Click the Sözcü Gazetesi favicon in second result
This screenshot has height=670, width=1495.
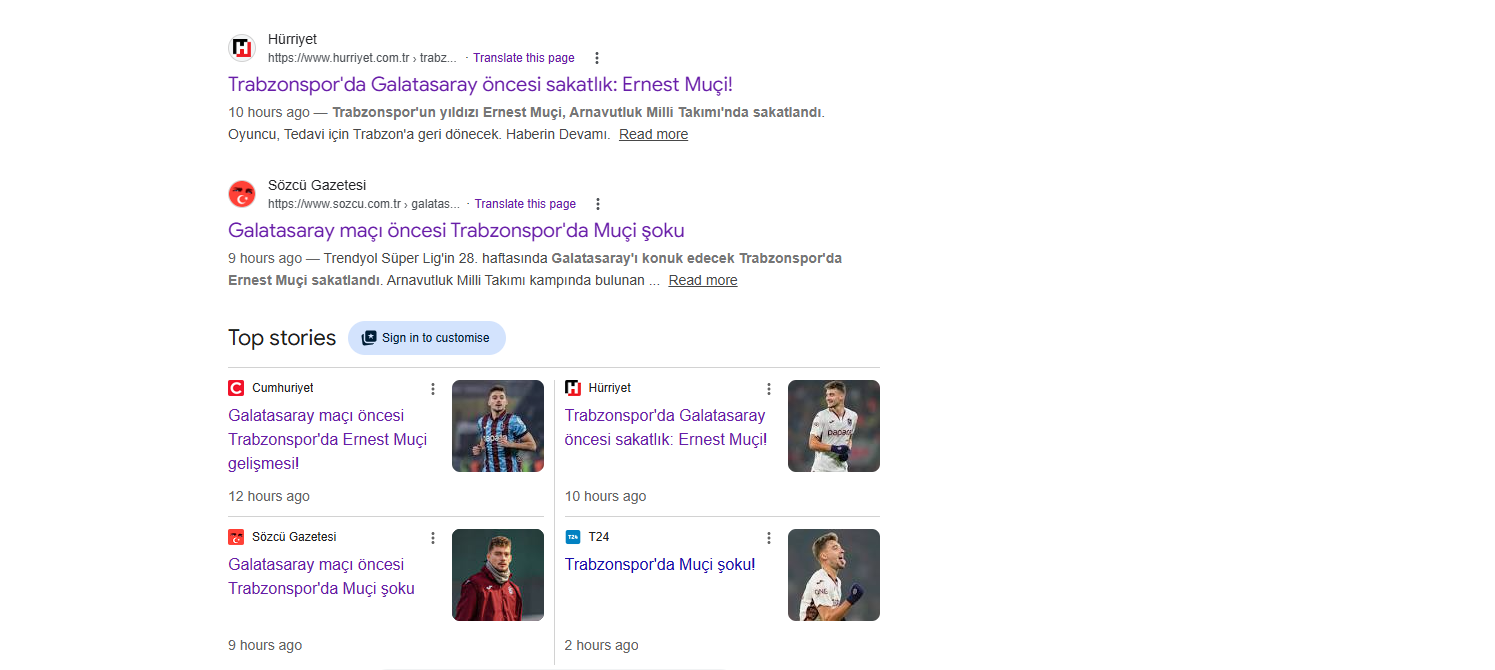tap(242, 194)
